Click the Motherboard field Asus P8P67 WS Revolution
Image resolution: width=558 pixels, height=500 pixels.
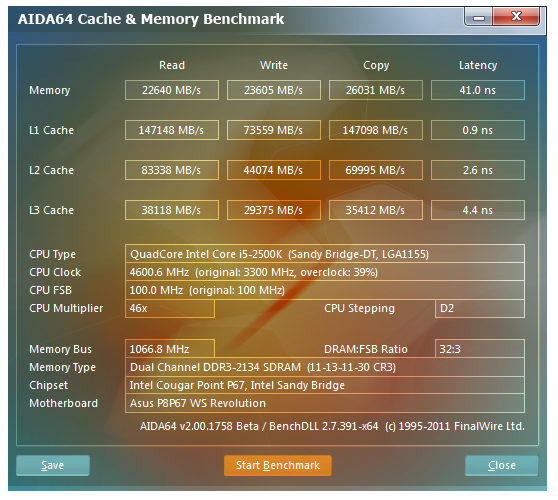coord(325,403)
